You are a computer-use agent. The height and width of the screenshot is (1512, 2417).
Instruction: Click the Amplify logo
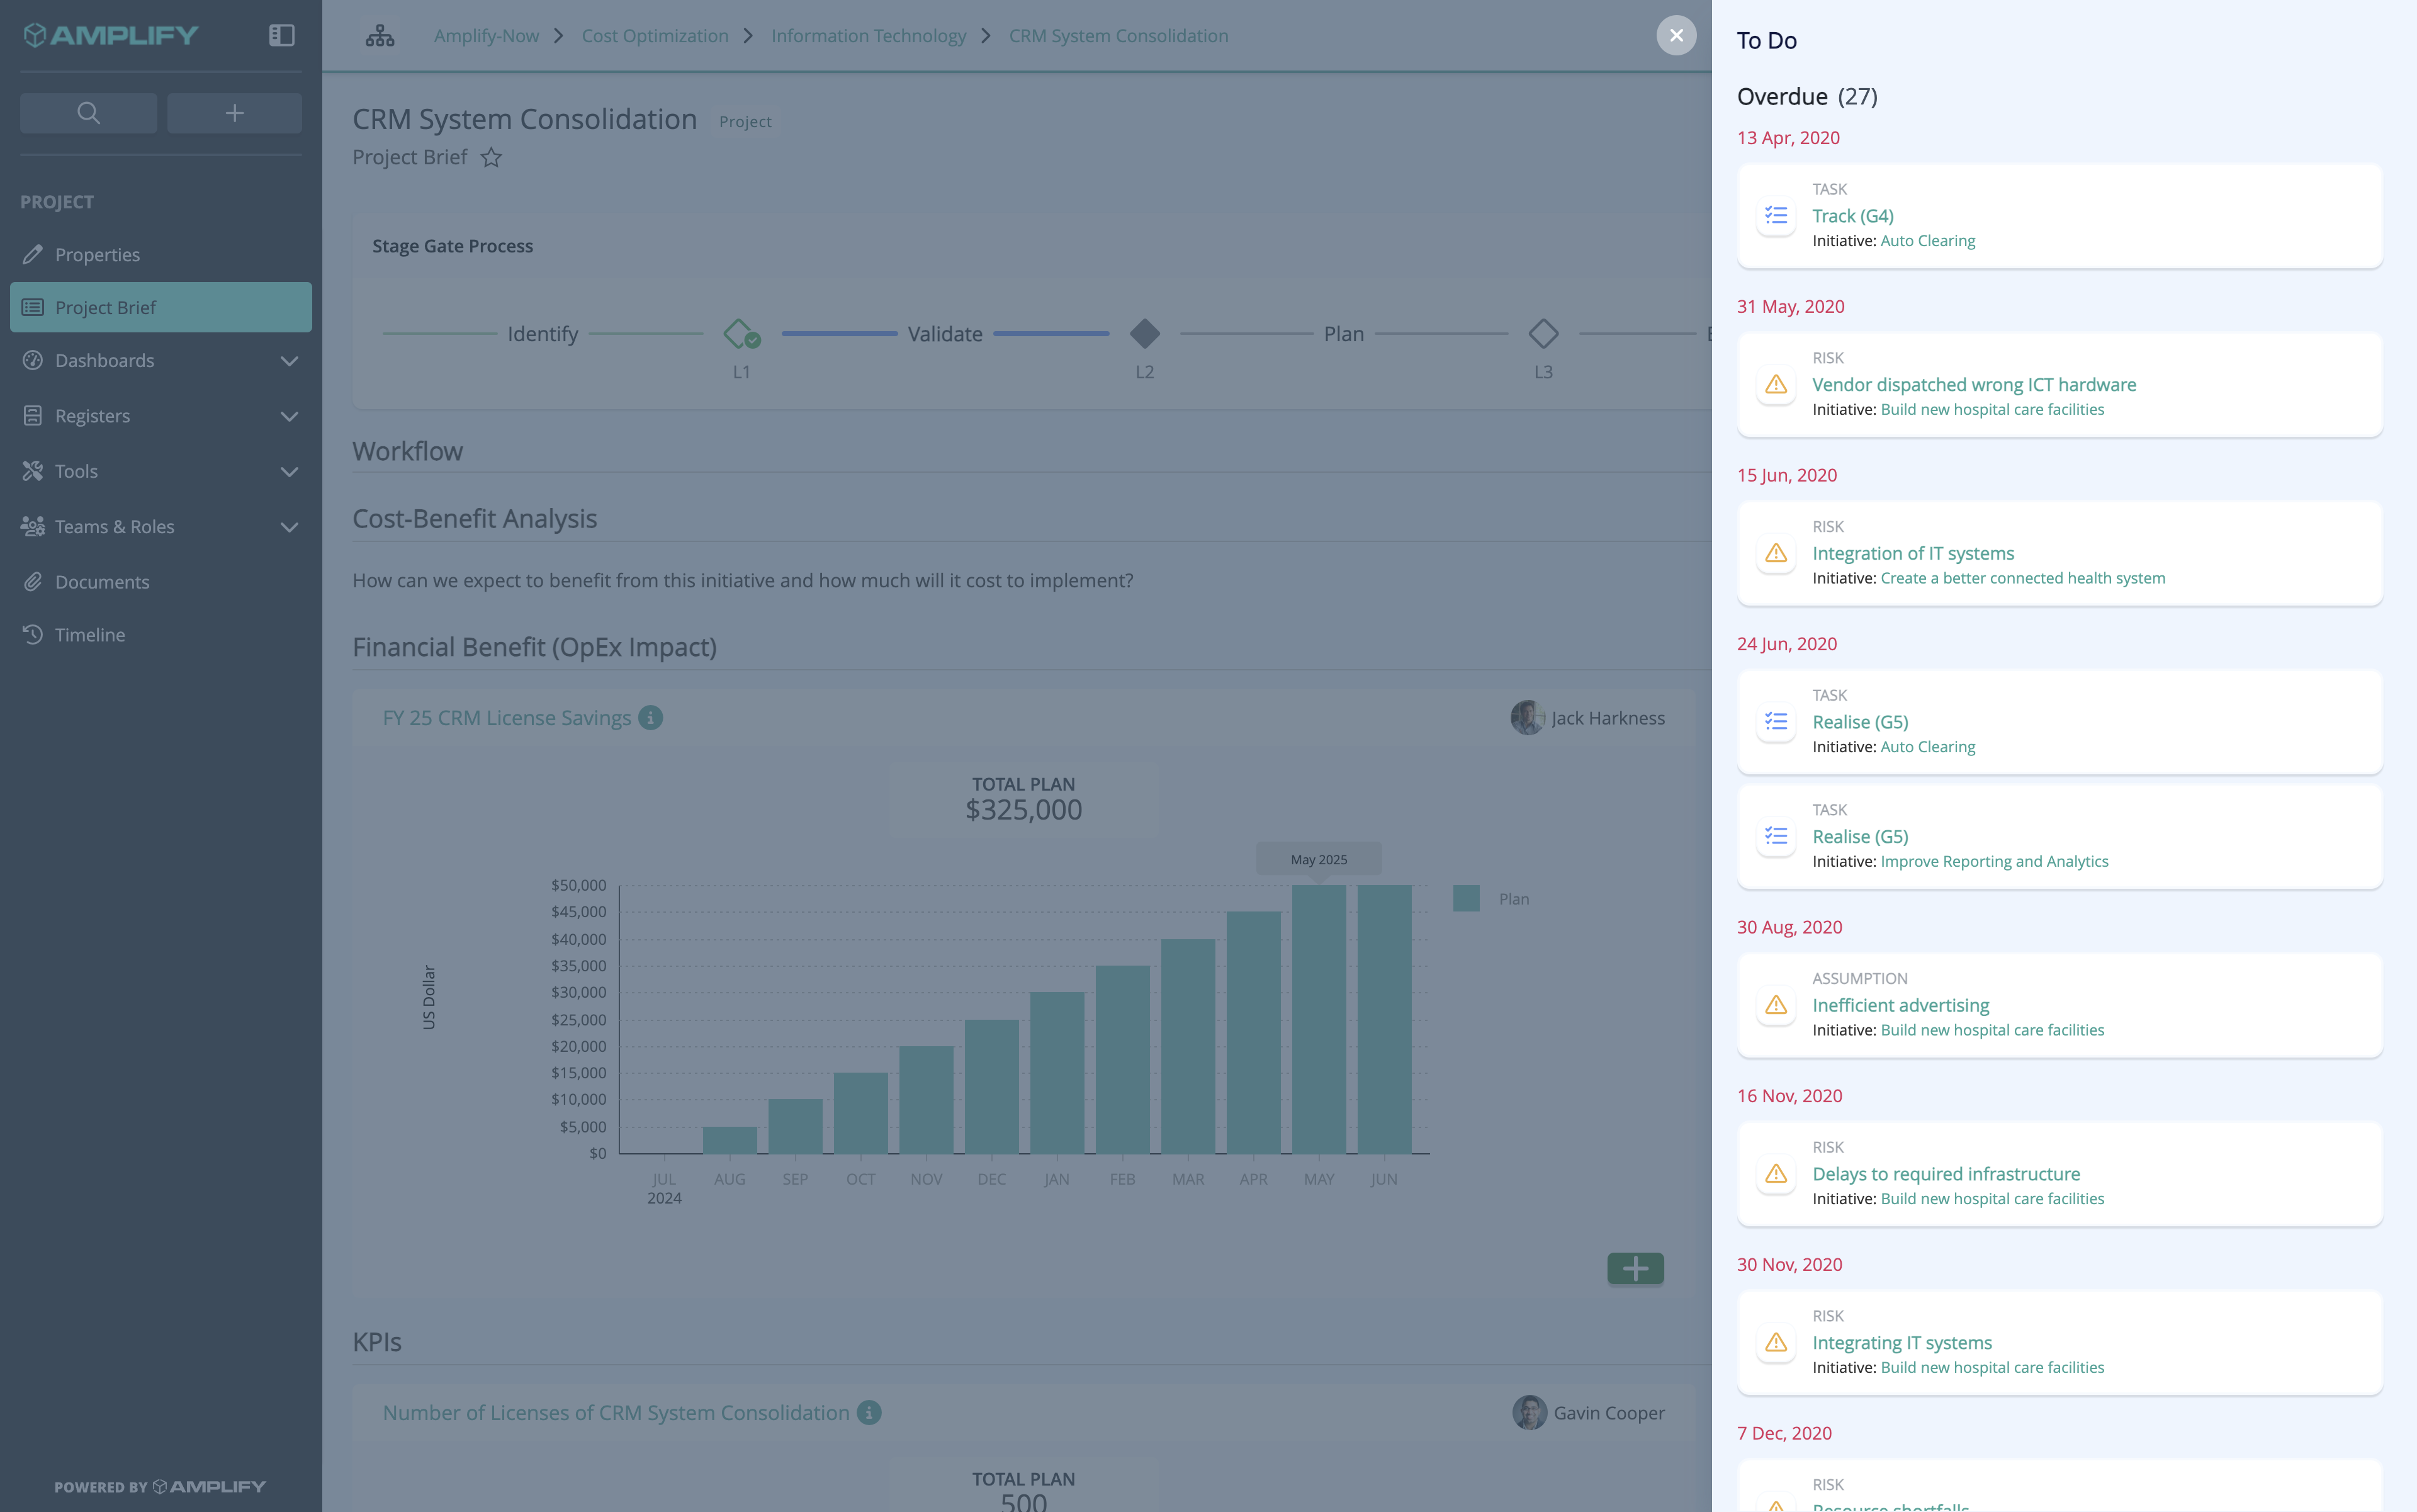[110, 35]
